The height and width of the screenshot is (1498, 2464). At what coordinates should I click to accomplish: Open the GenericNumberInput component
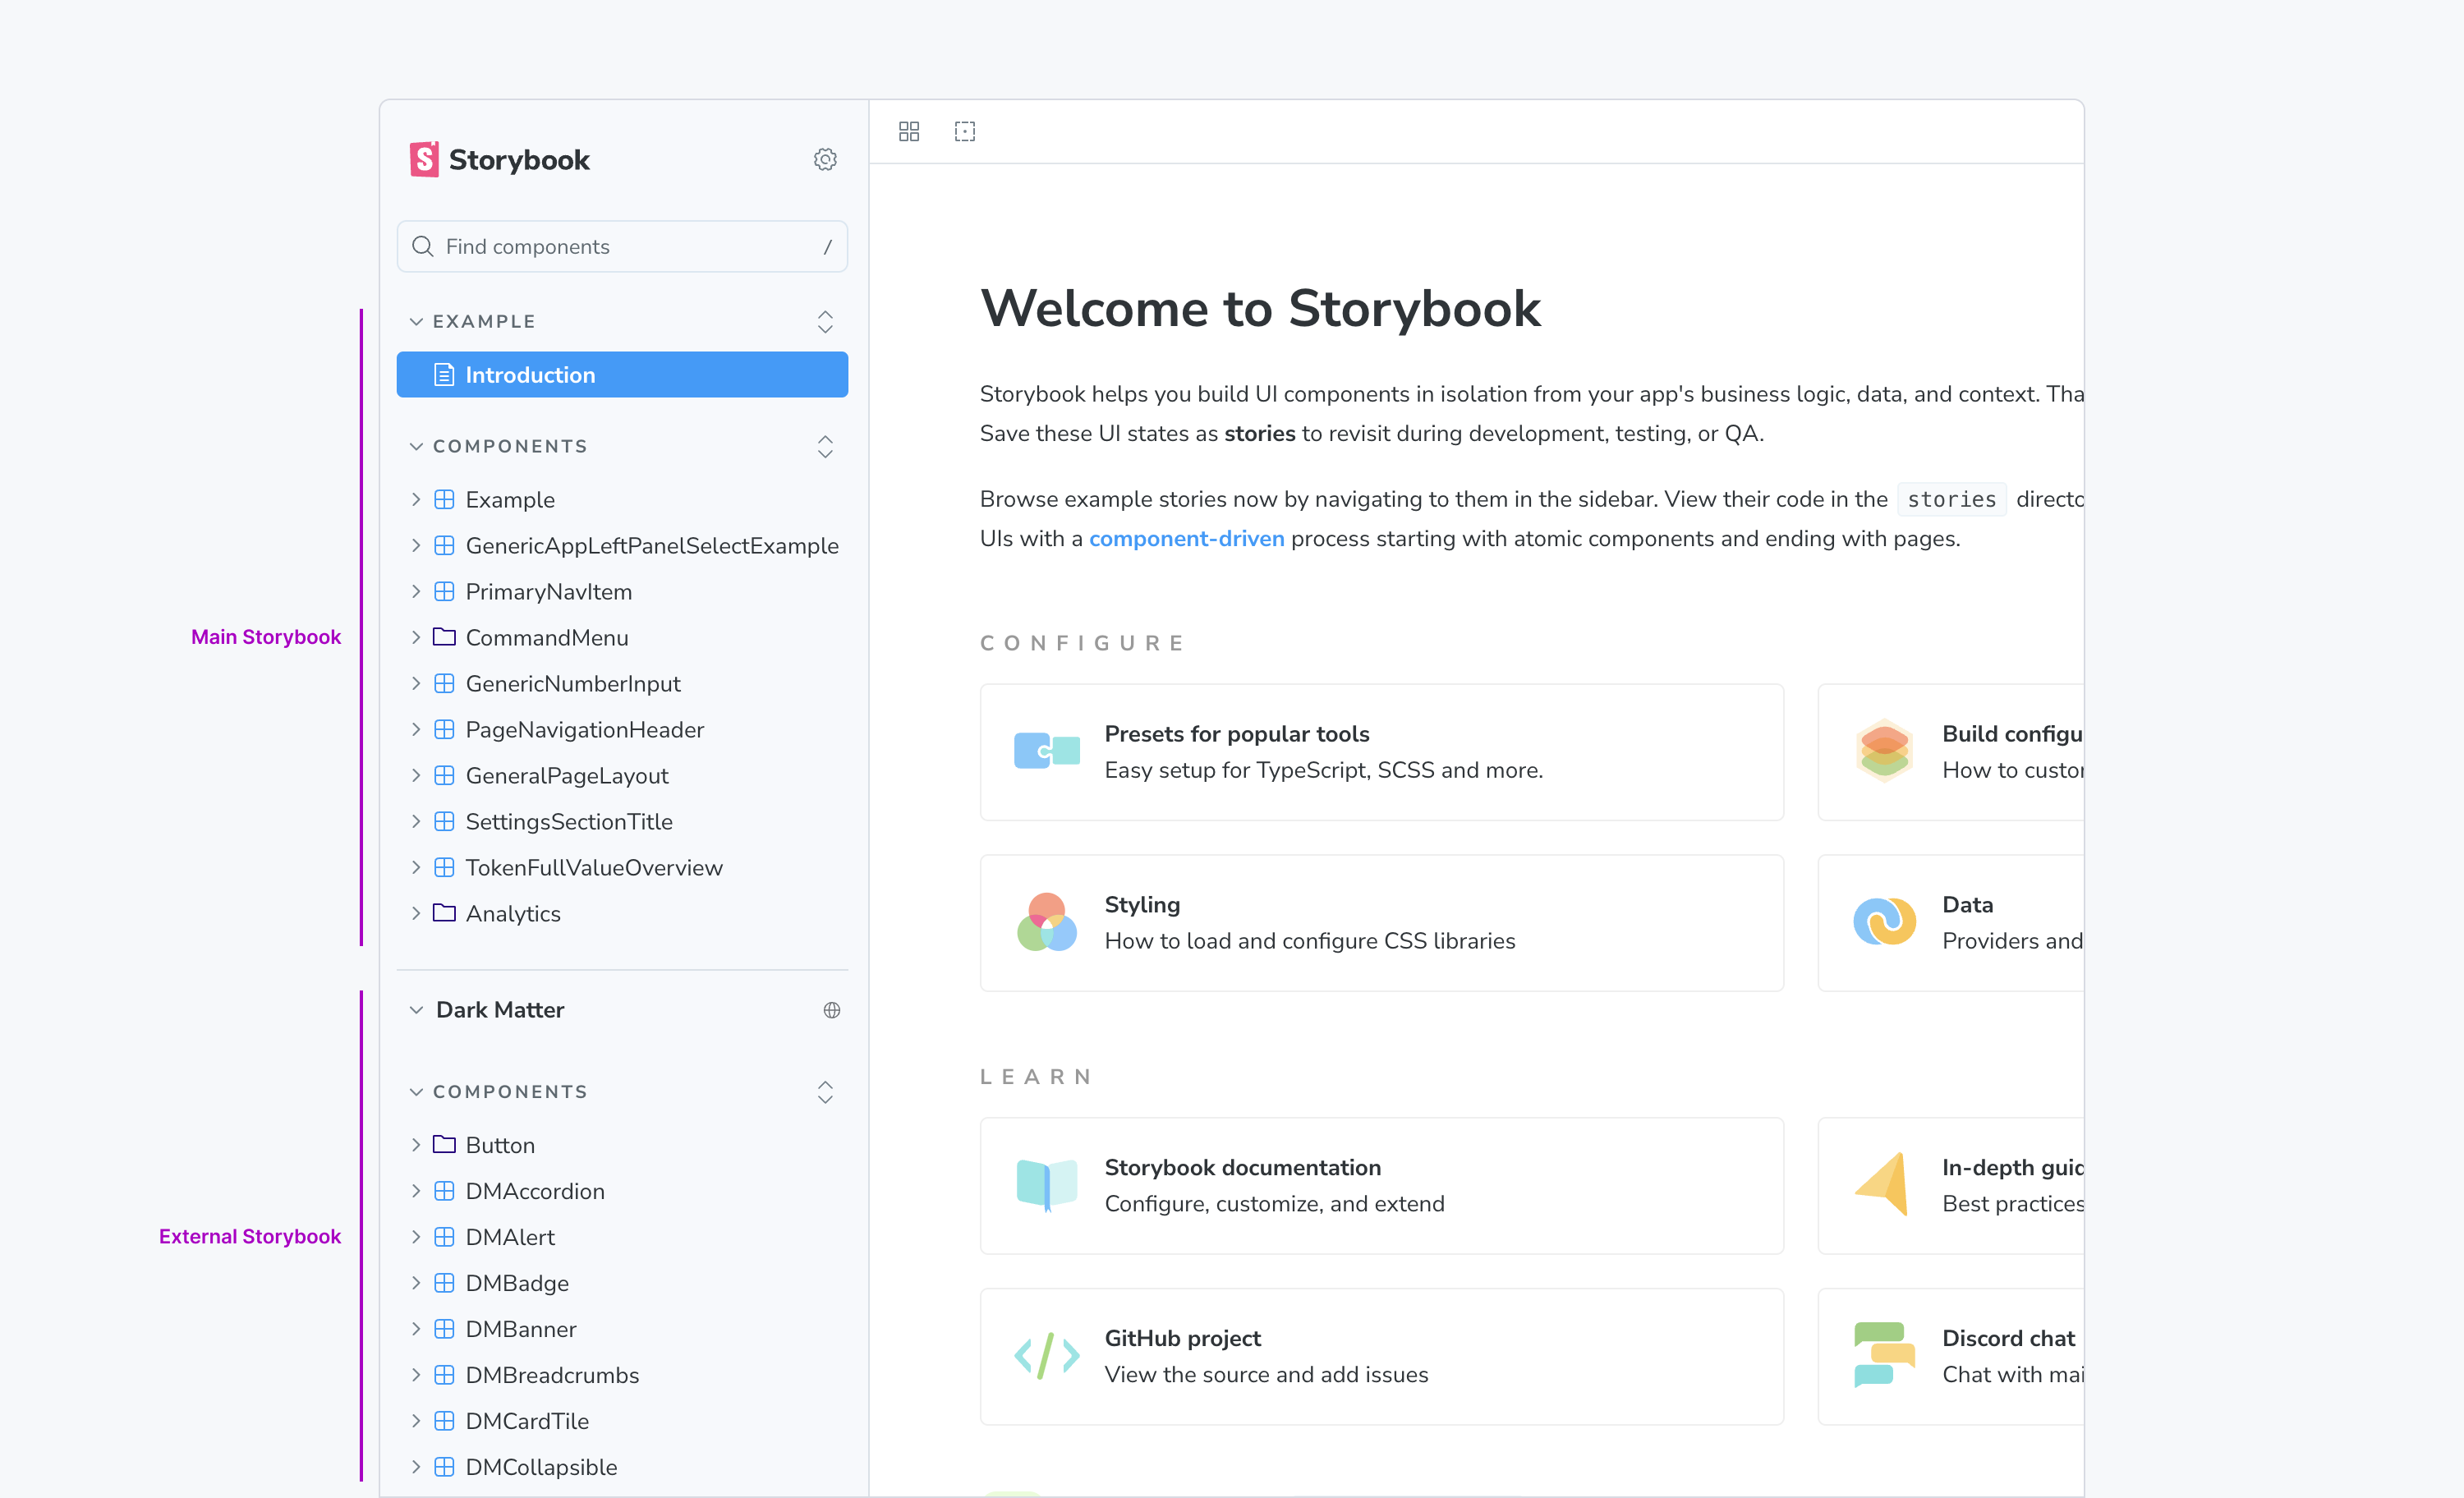(x=622, y=684)
